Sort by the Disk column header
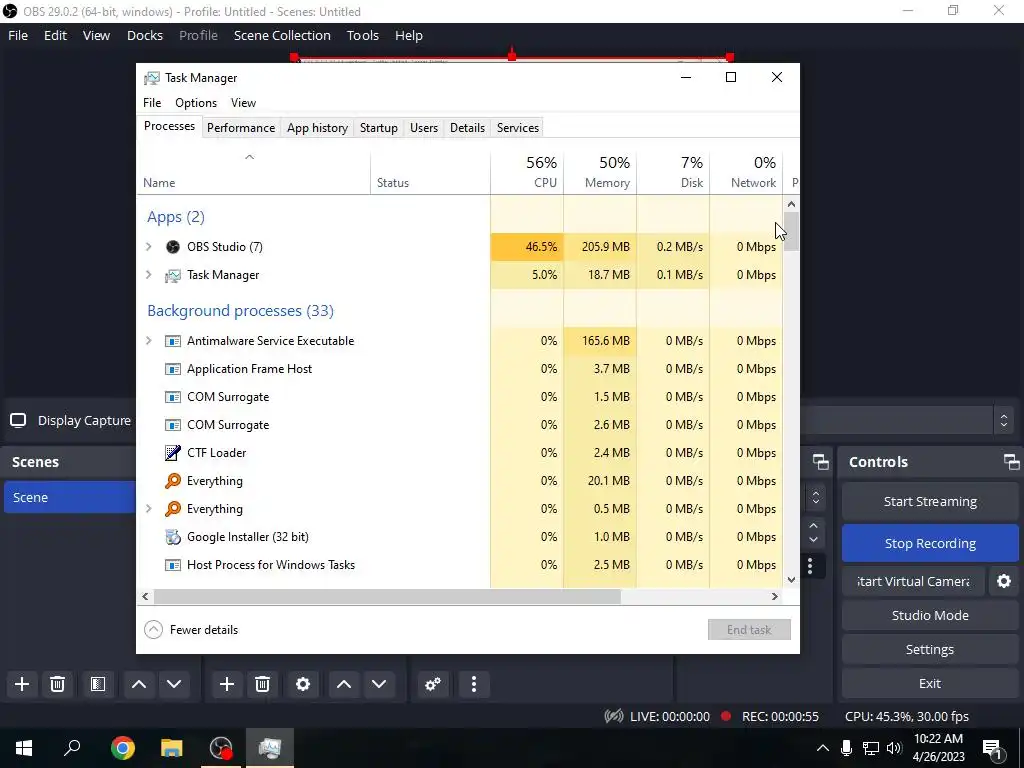The height and width of the screenshot is (768, 1024). pos(673,172)
